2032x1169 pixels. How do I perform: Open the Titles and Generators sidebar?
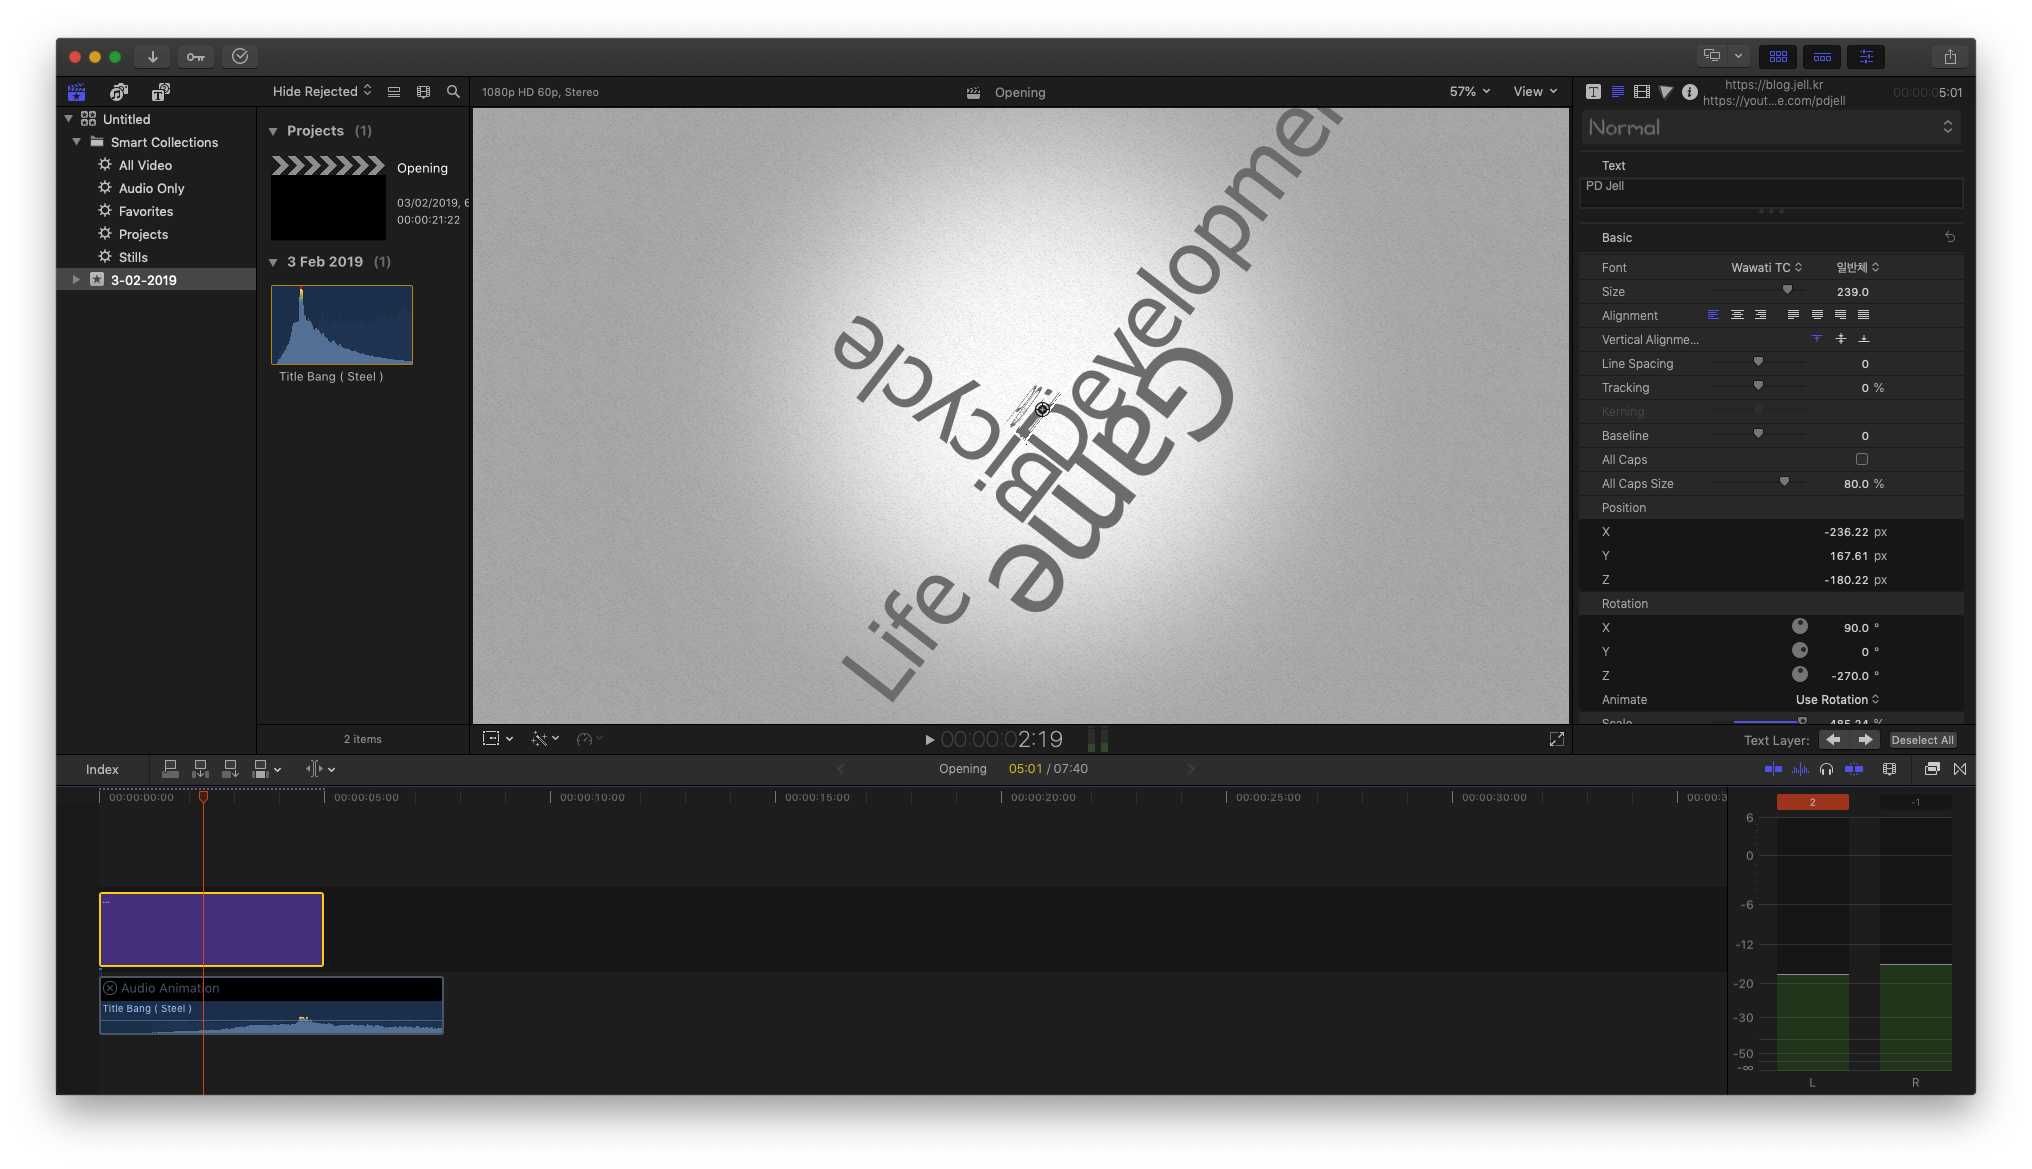[160, 92]
